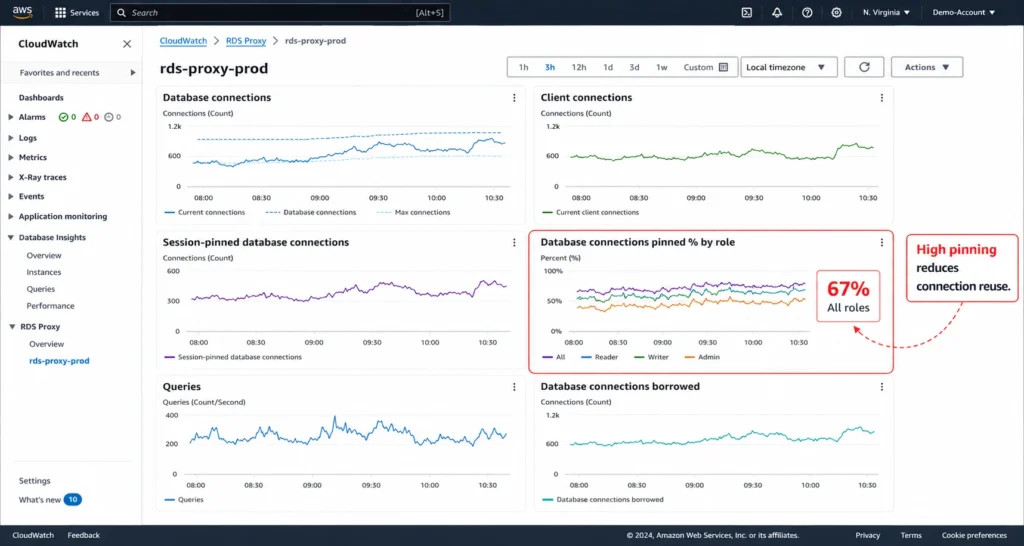Open Cookie preferences footer link
The width and height of the screenshot is (1024, 546).
tap(974, 536)
